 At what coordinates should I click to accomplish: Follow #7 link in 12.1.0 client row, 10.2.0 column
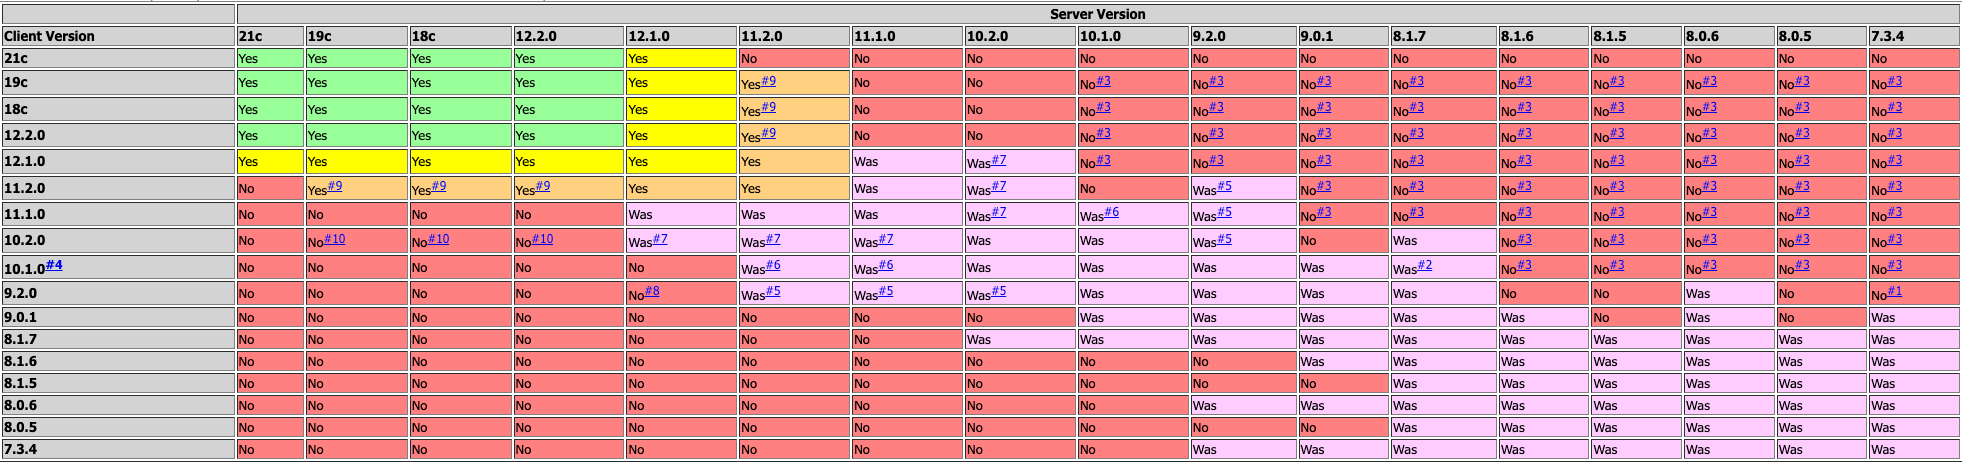tap(999, 160)
